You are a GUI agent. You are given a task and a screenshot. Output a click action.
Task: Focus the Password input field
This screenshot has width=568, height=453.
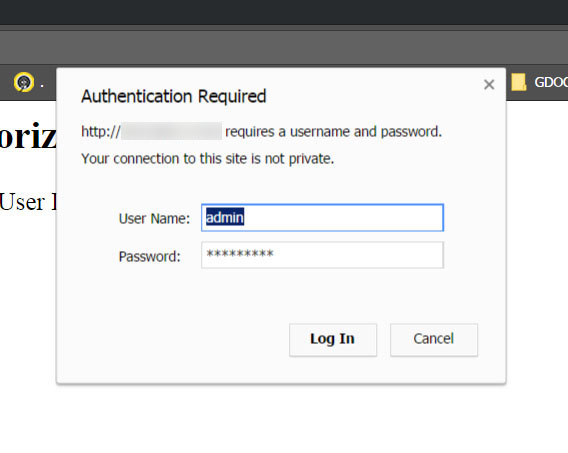[322, 255]
